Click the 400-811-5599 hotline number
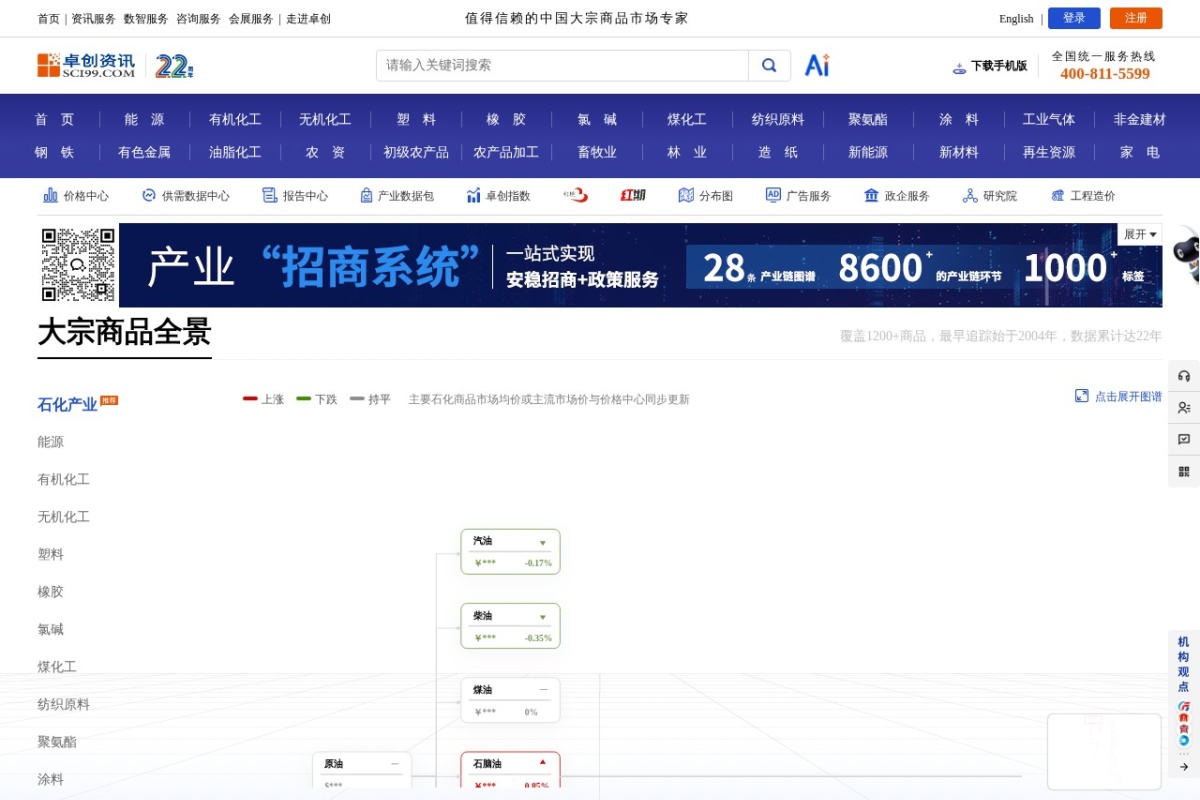Viewport: 1200px width, 800px height. (x=1105, y=74)
